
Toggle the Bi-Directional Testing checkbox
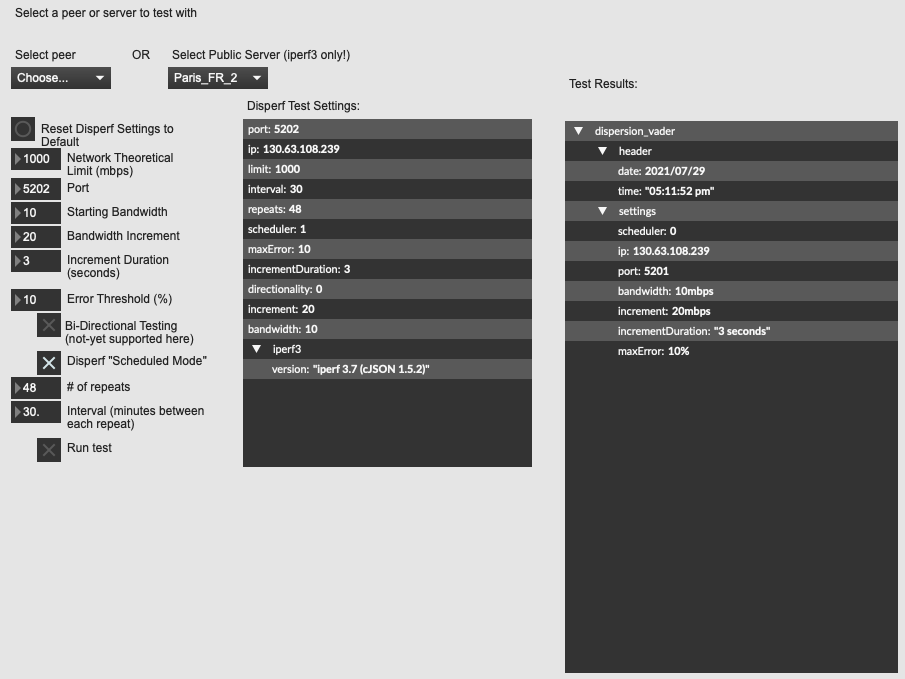click(49, 325)
